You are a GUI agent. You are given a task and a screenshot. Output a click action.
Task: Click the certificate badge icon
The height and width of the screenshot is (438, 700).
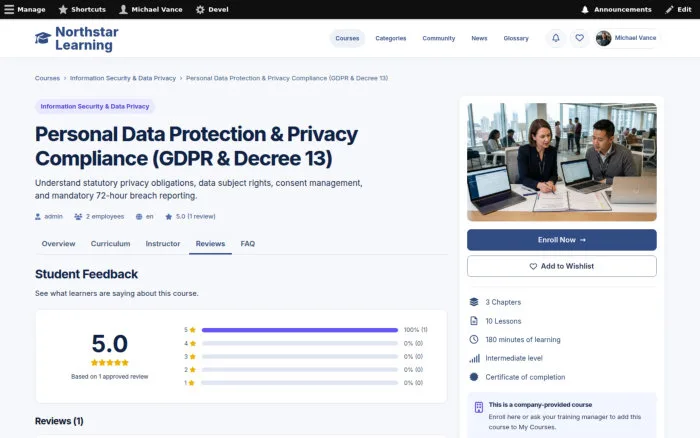474,377
